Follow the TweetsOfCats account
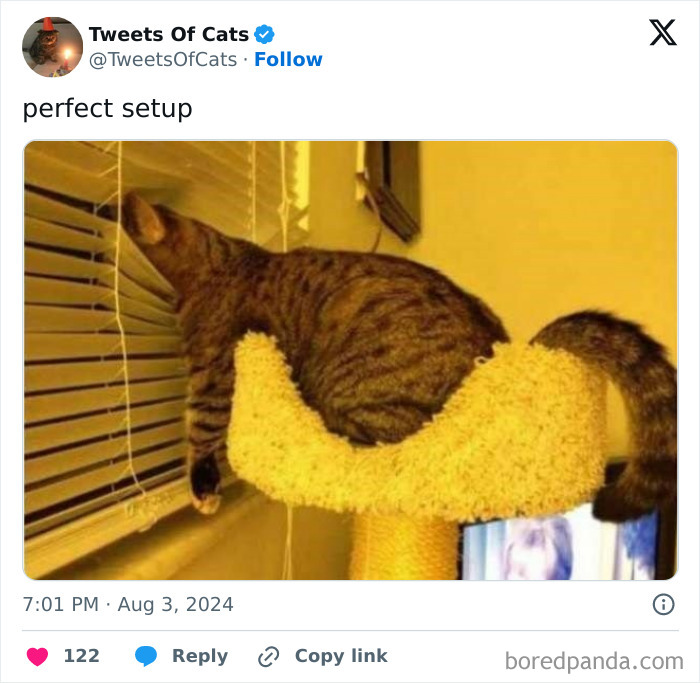Image resolution: width=700 pixels, height=683 pixels. point(288,60)
